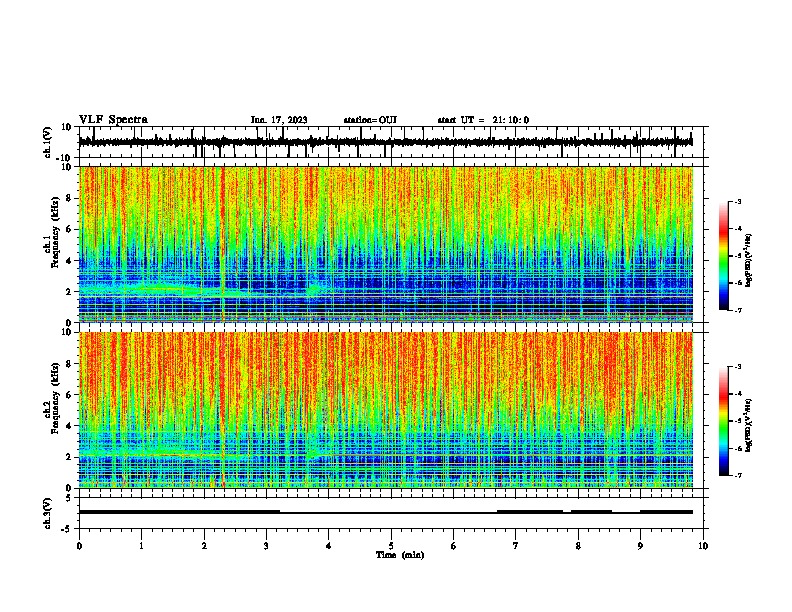Select the date "Jan. 17, 2023"
This screenshot has height=612, width=792.
coord(279,120)
